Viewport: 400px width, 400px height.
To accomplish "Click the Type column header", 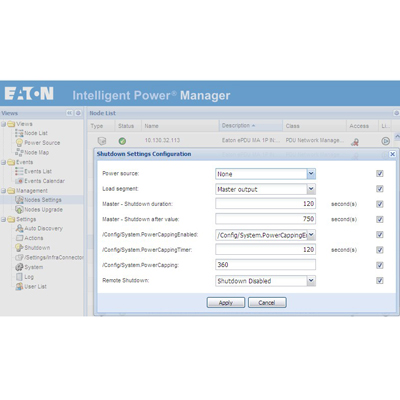I will (101, 126).
